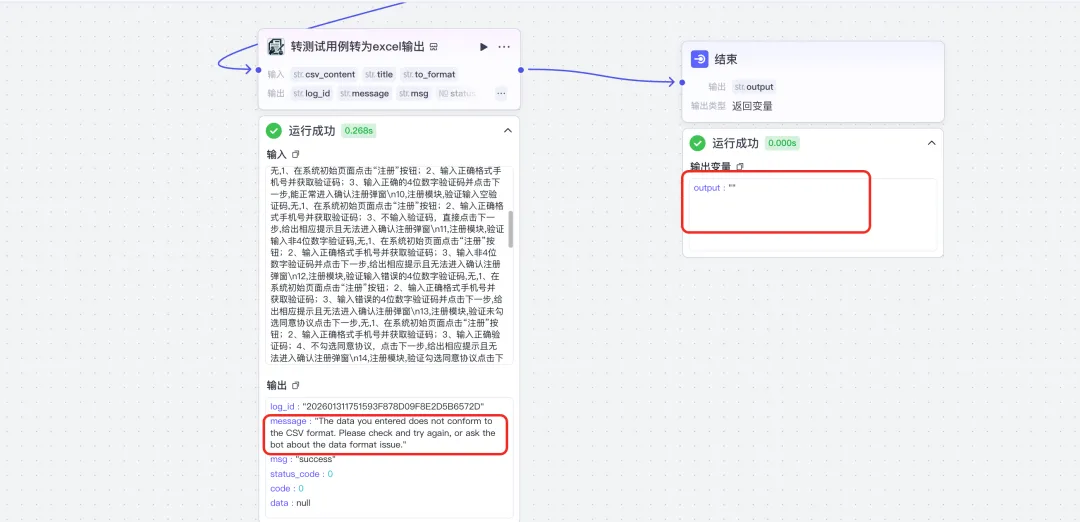Collapse the 结束 node run result panel
This screenshot has width=1080, height=522.
(931, 143)
